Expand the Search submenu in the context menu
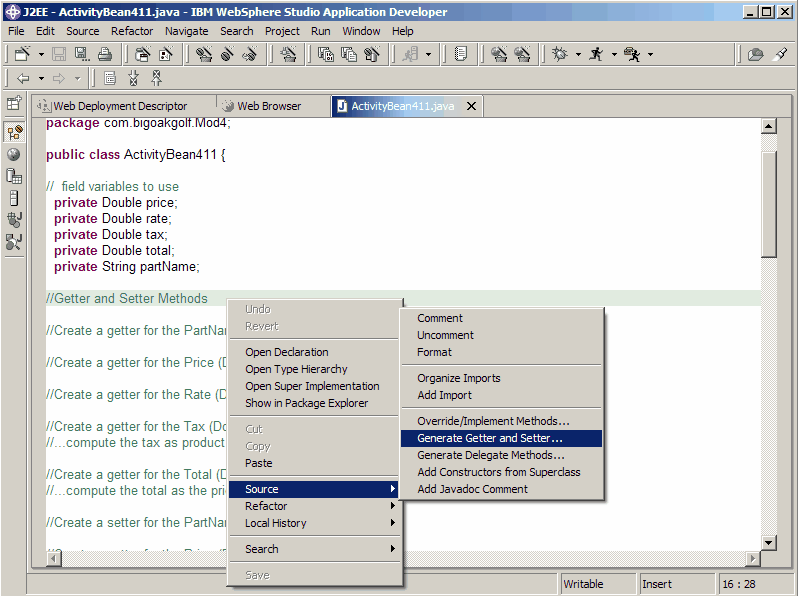Viewport: 798px width, 596px height. click(x=314, y=549)
